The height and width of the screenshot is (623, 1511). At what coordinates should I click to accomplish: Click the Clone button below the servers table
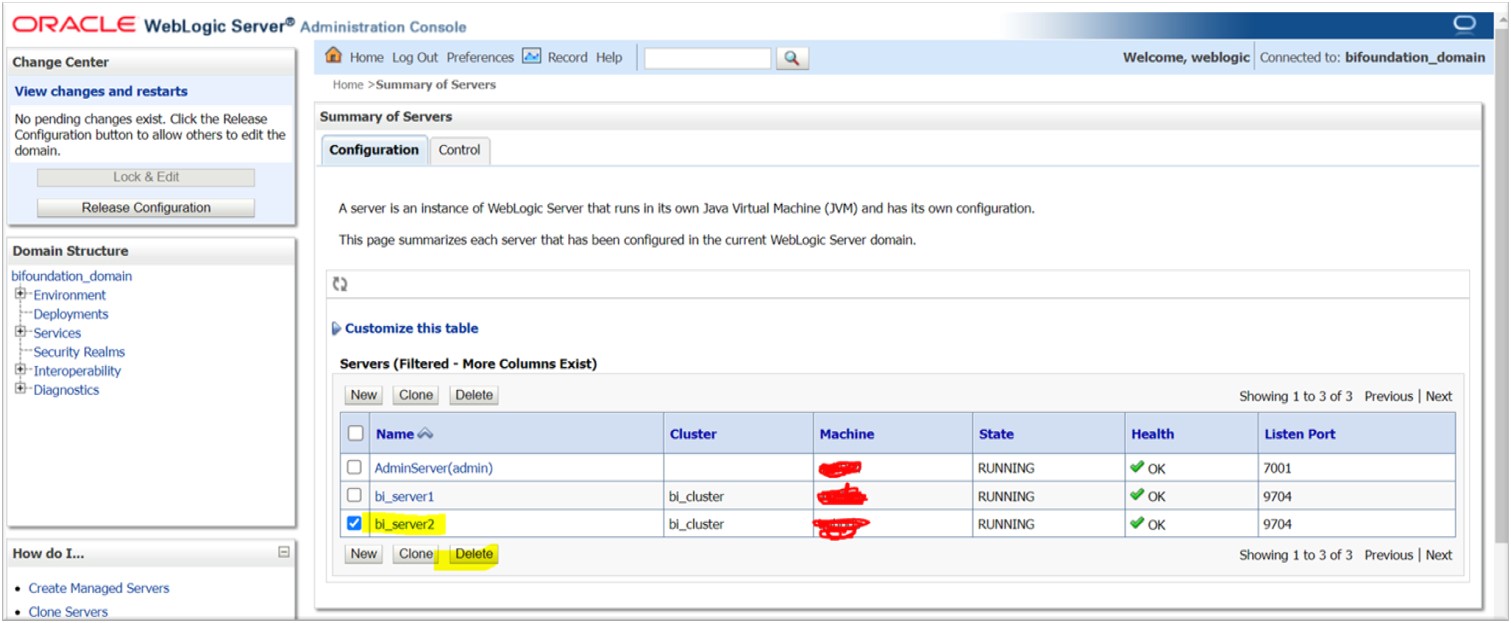pyautogui.click(x=416, y=554)
